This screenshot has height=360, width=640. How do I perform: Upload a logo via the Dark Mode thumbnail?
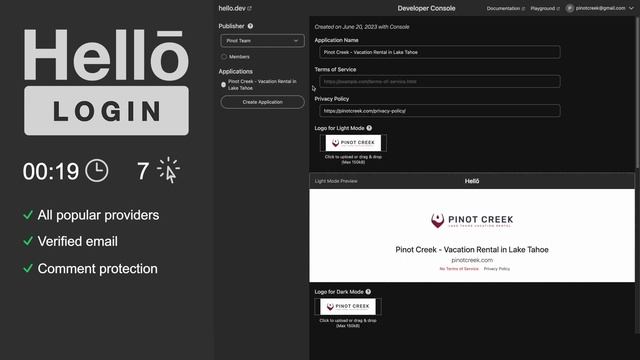click(x=348, y=307)
